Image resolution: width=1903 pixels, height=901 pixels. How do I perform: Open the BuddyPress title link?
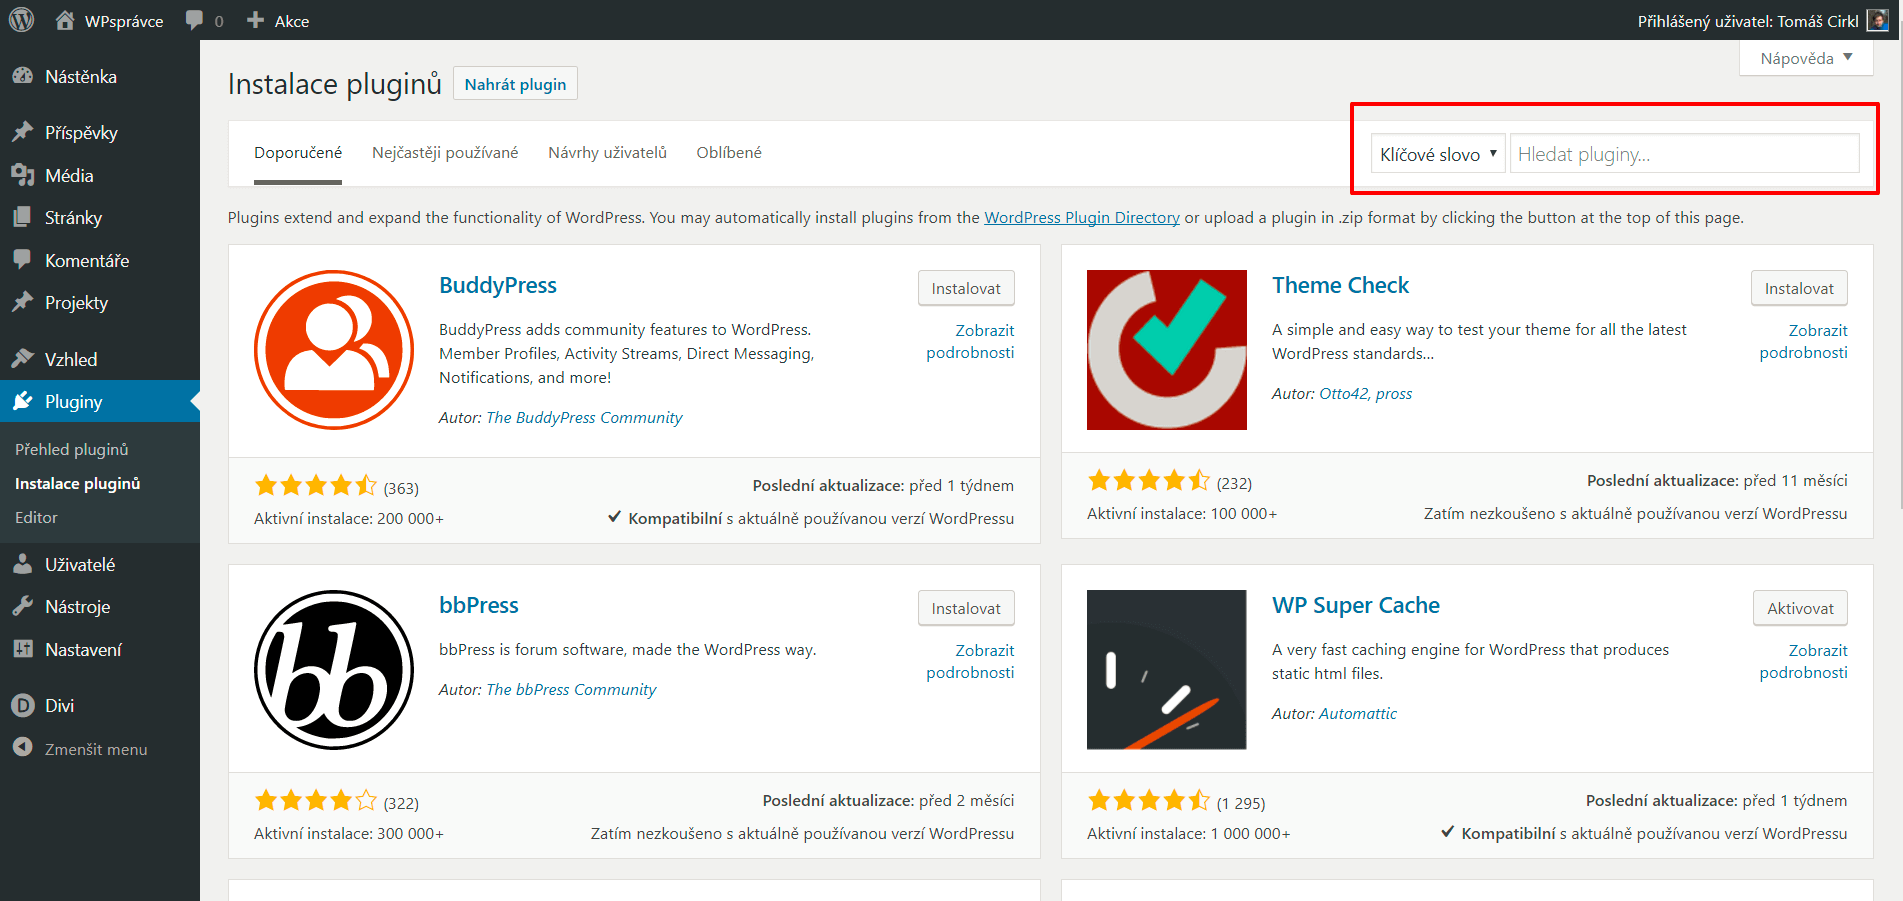coord(498,285)
